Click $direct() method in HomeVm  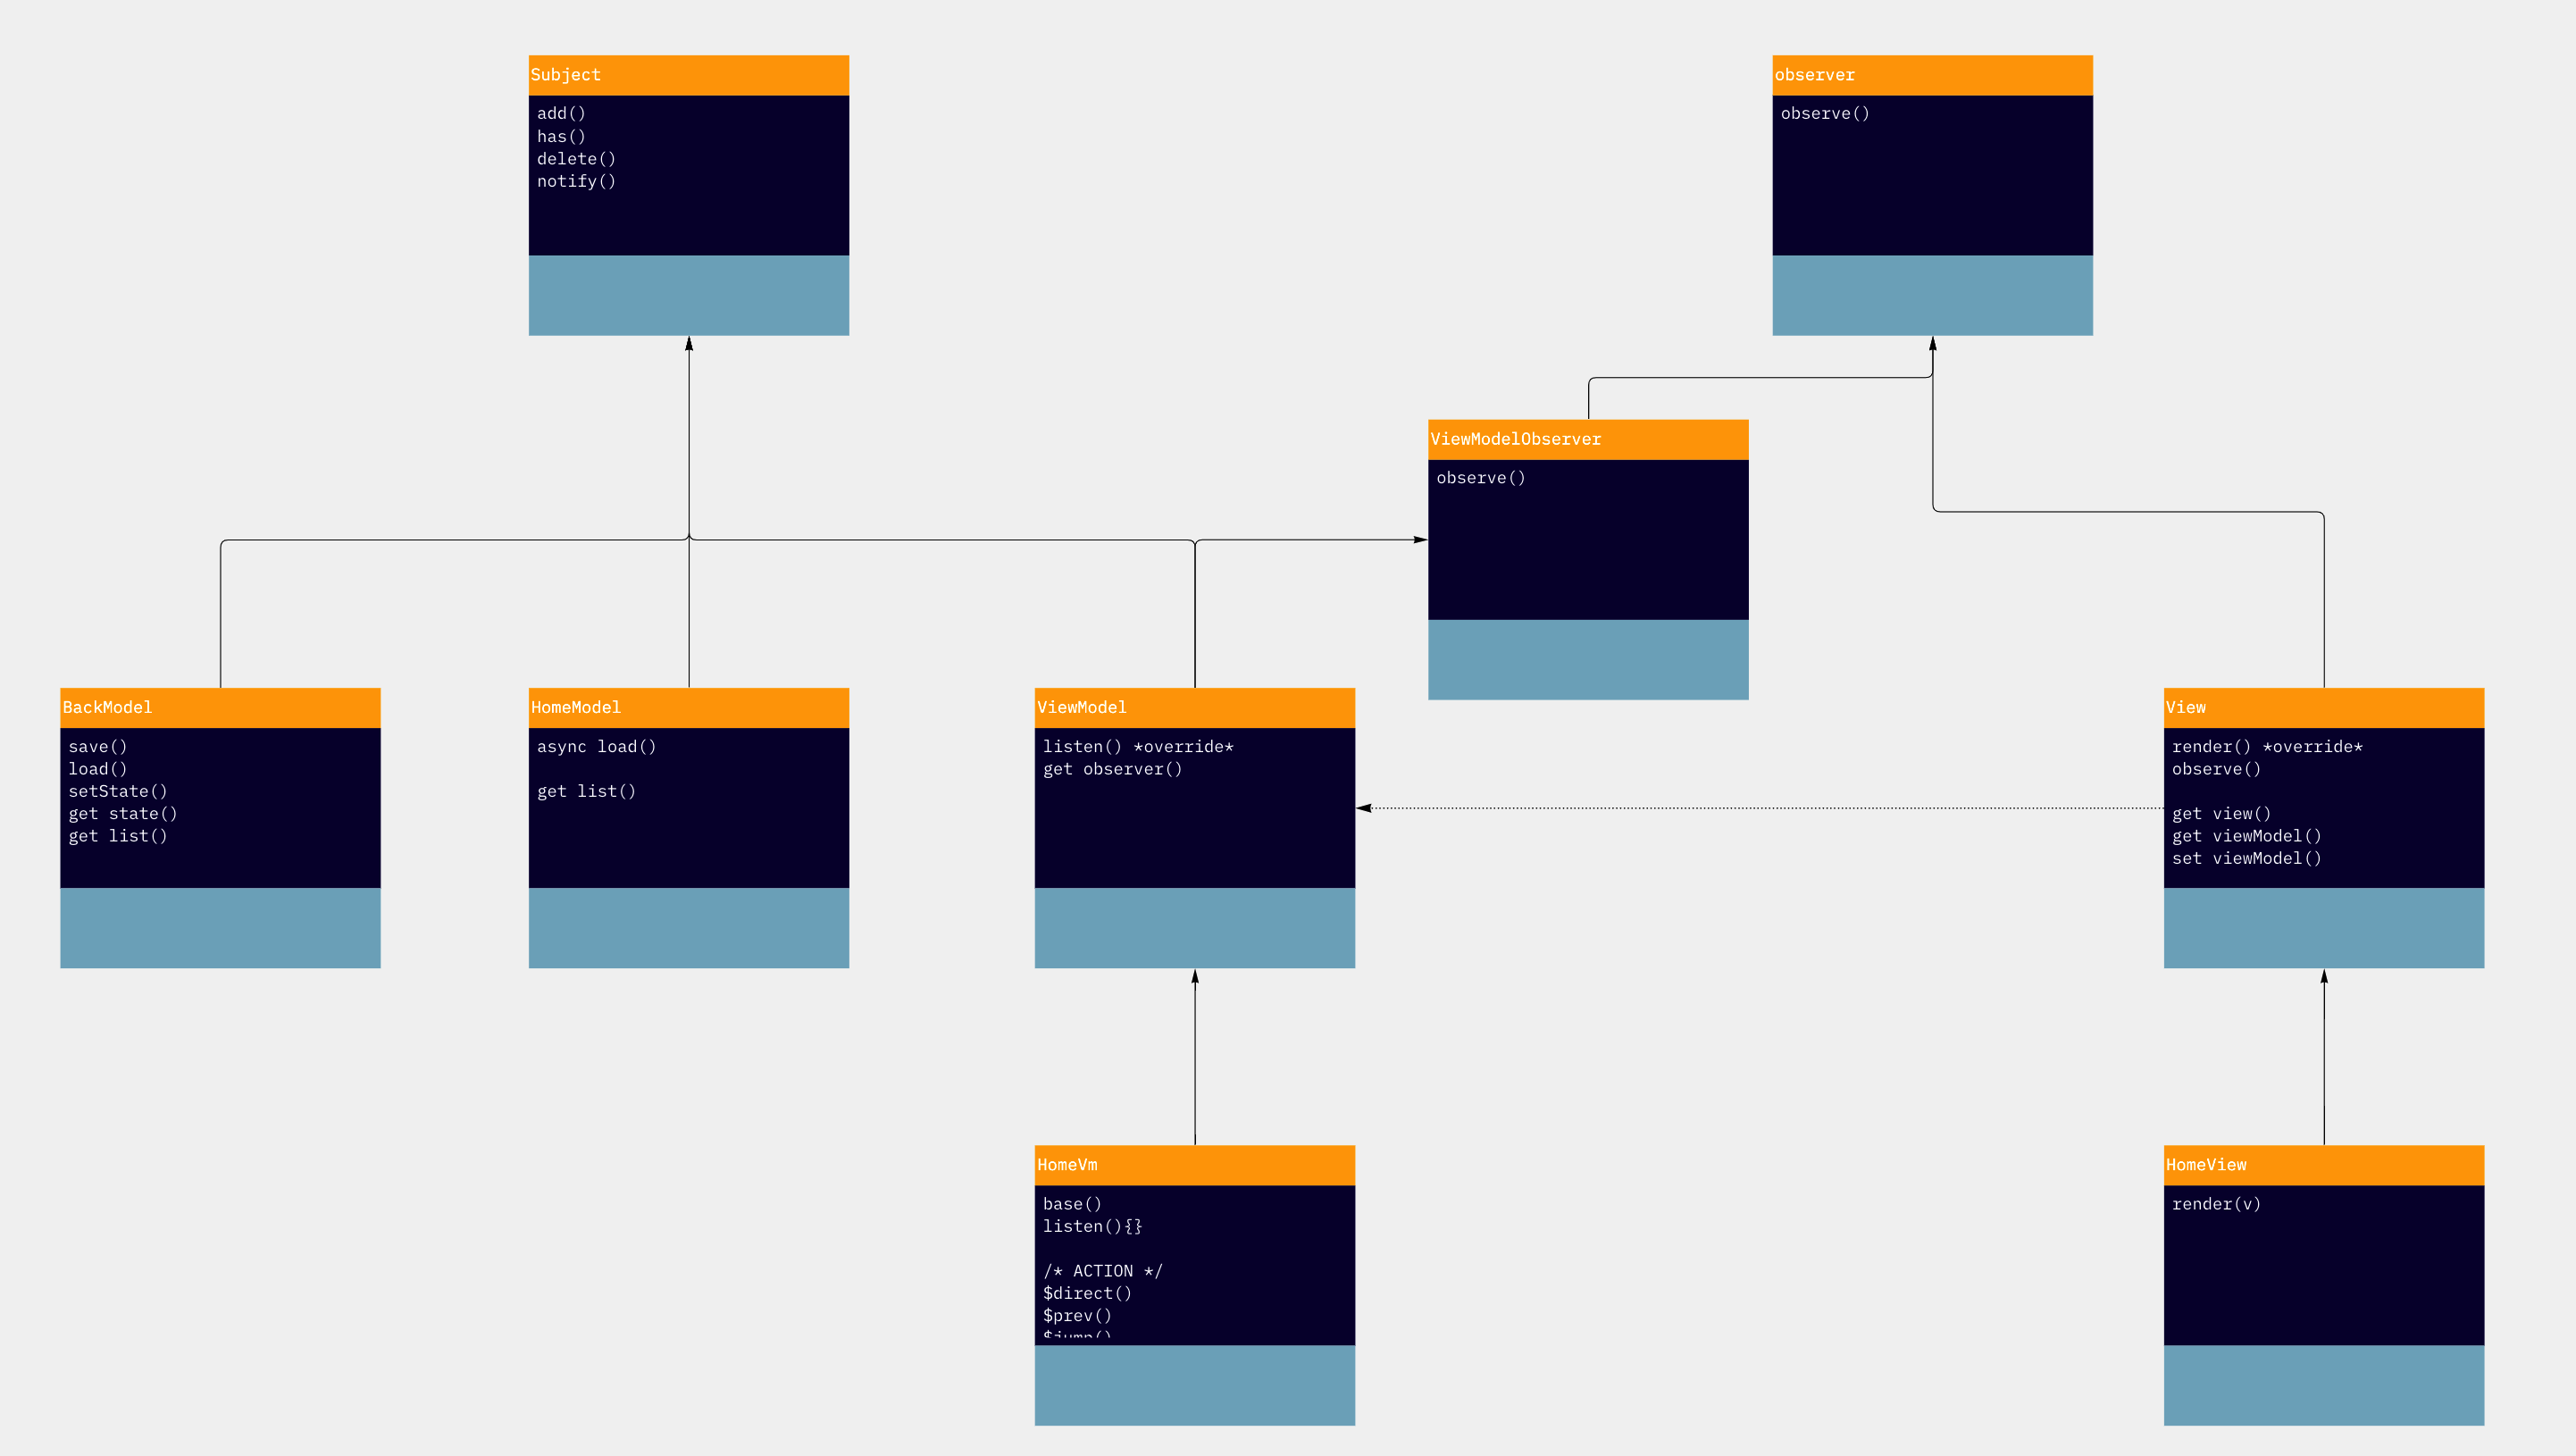(1087, 1293)
